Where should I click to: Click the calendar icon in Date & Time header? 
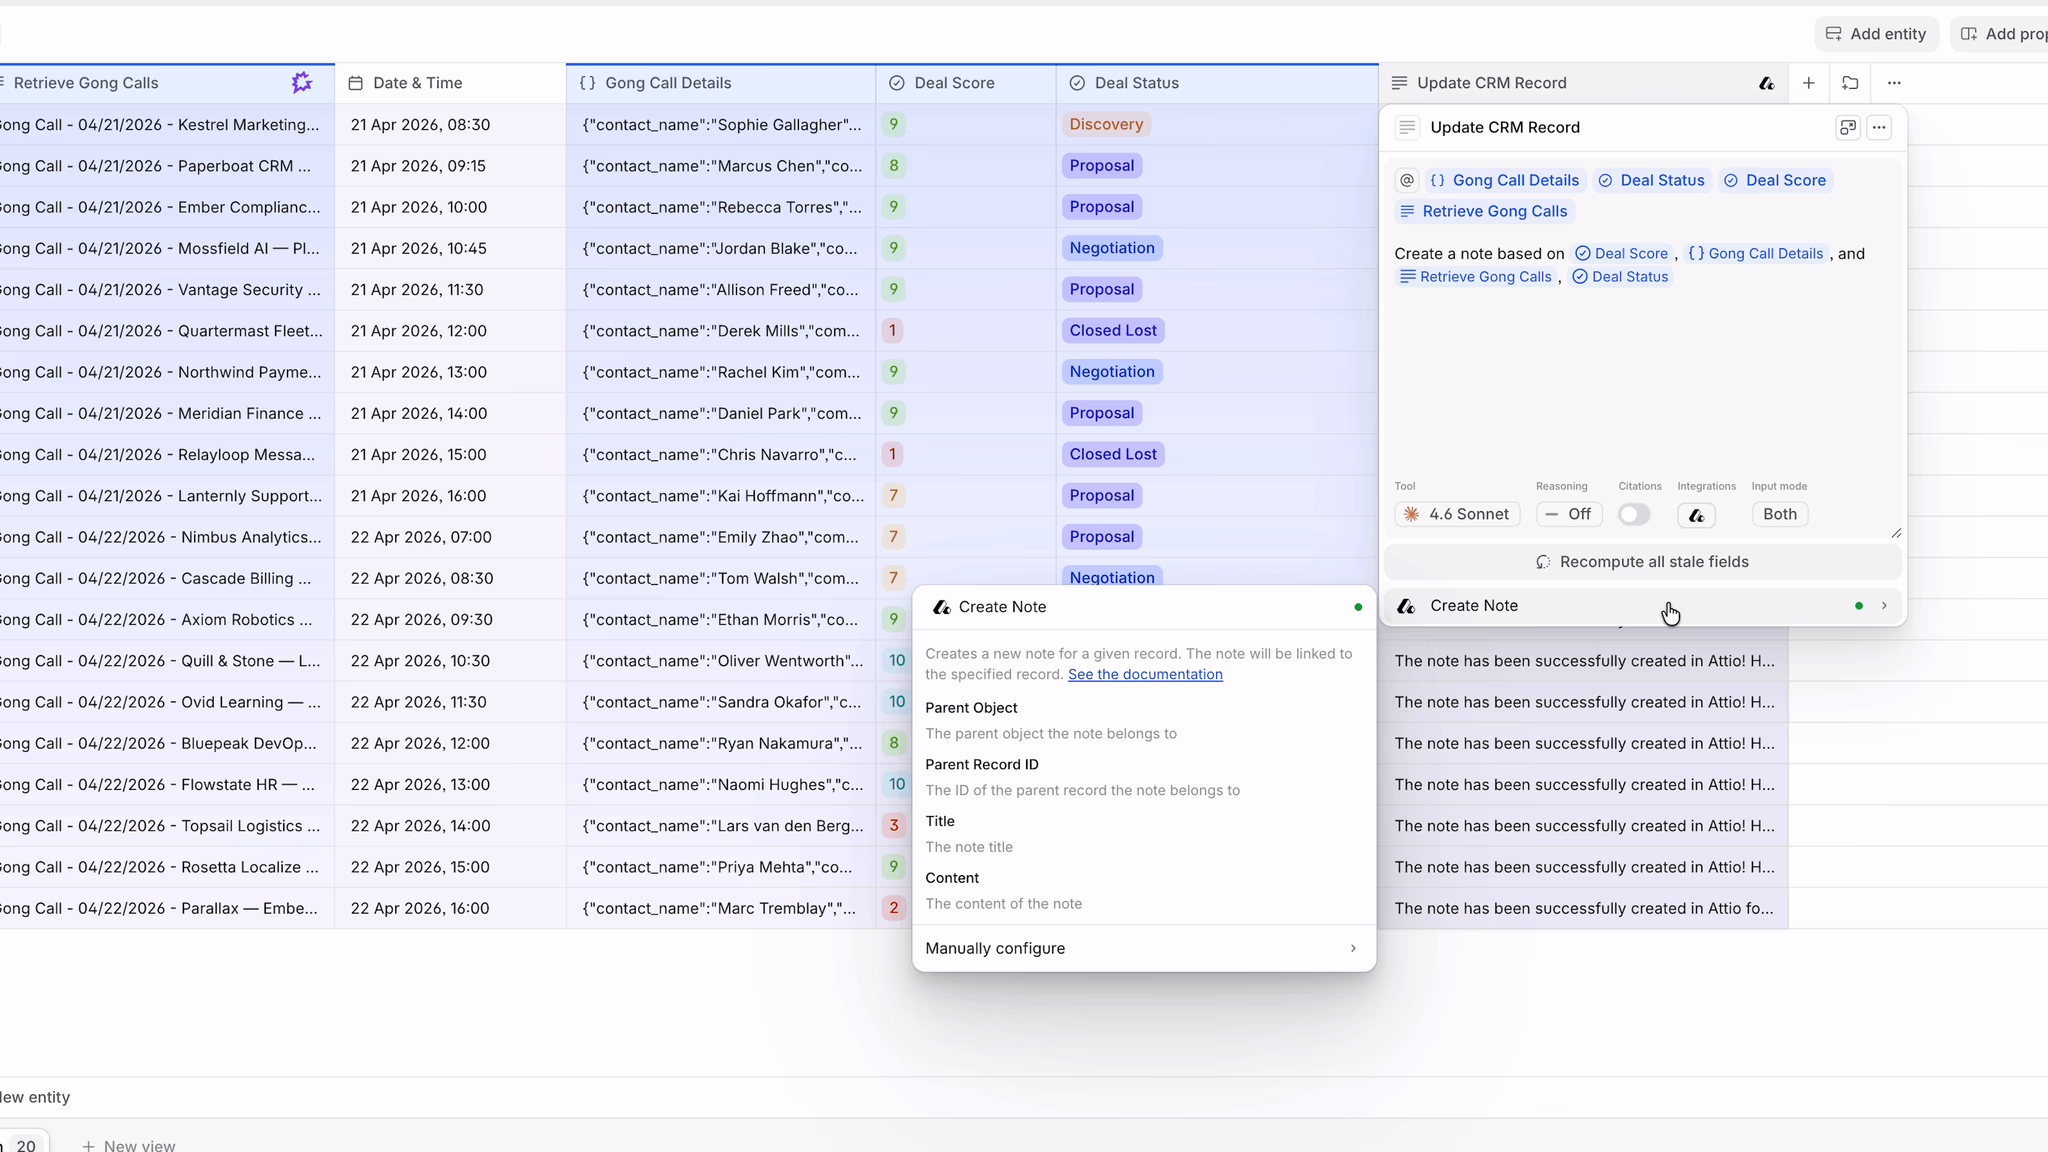pyautogui.click(x=355, y=83)
